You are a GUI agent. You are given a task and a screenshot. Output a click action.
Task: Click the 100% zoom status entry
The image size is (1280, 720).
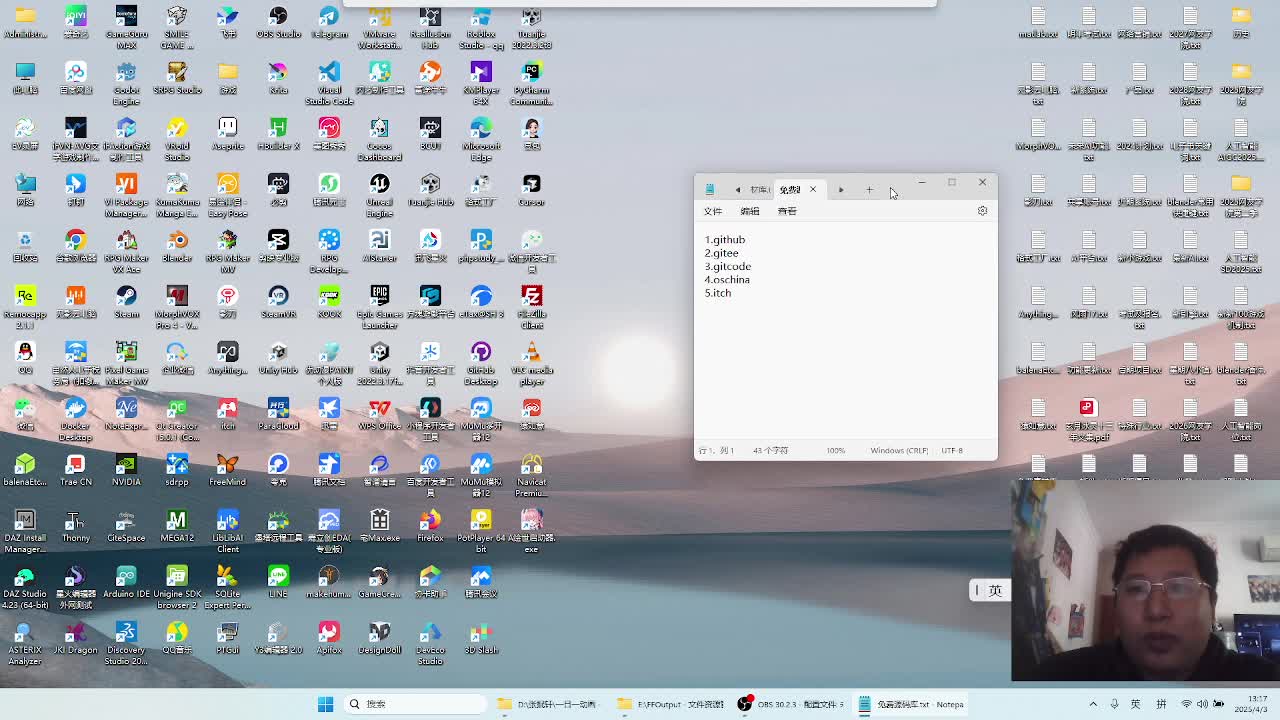[x=835, y=451]
